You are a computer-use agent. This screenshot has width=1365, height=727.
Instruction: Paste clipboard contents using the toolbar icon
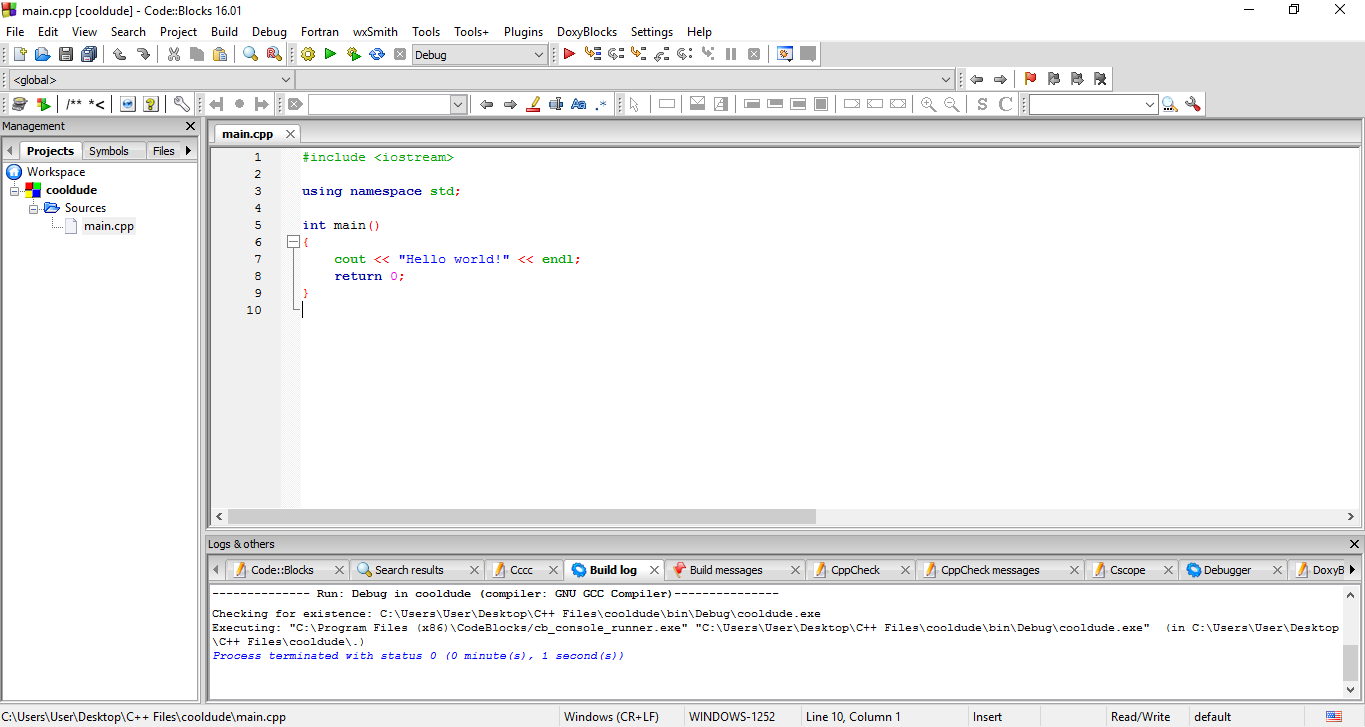coord(220,54)
